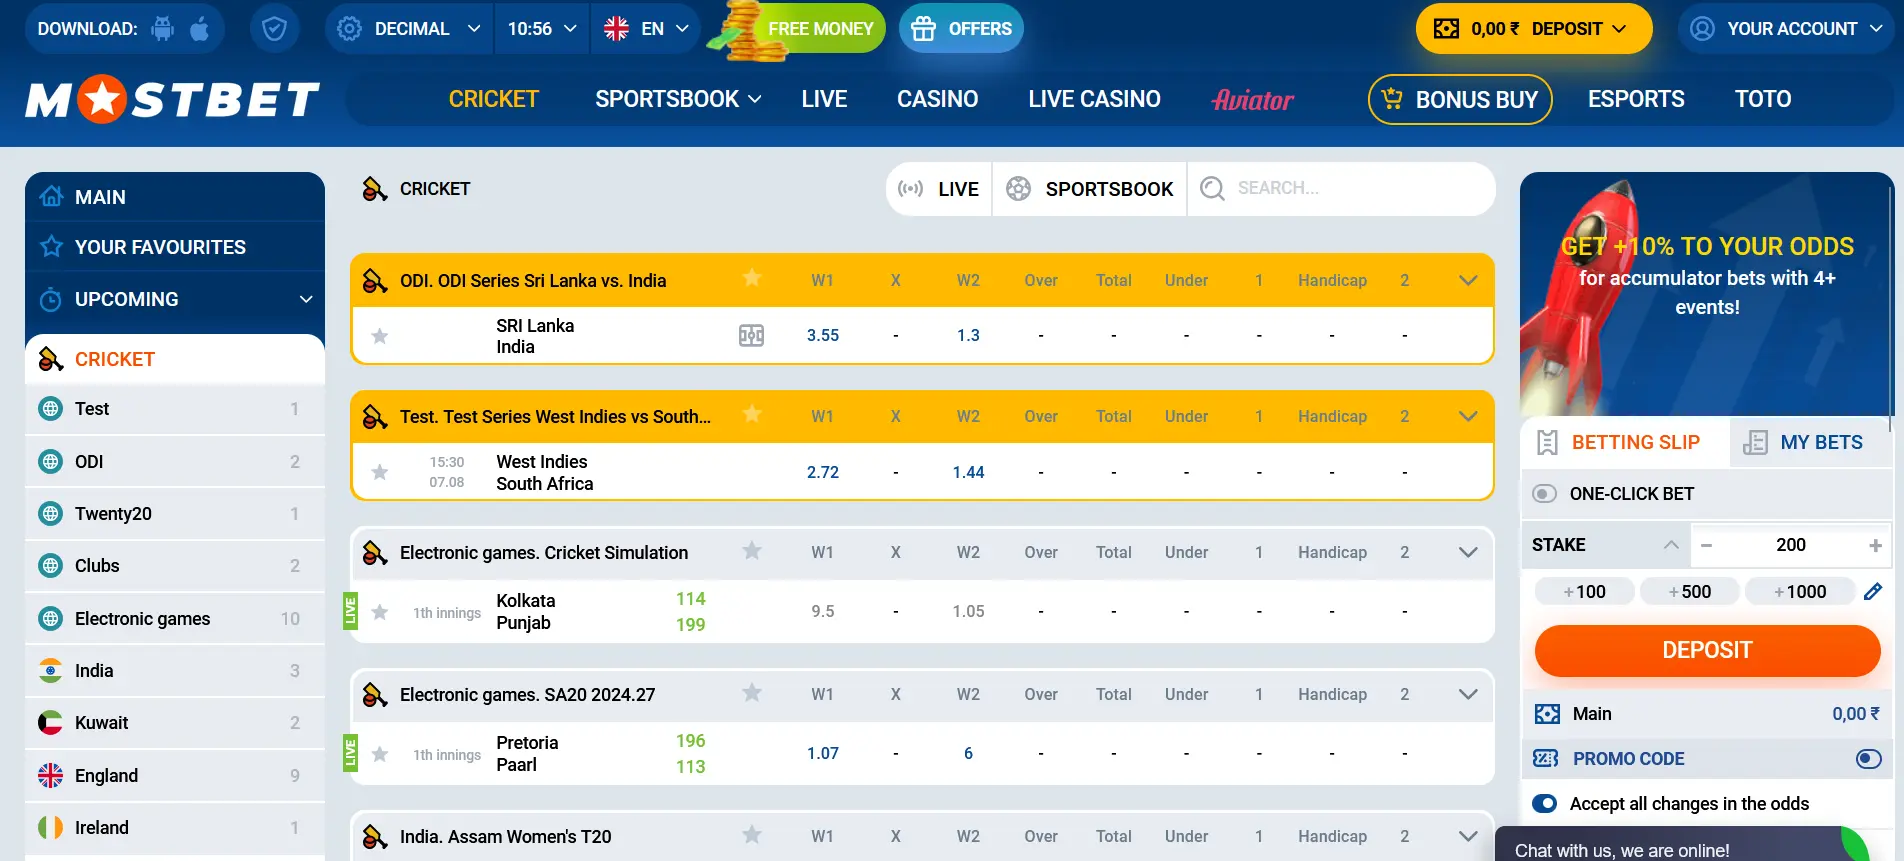Collapse the stake options chevron
Screen dimensions: 1904x861
point(1671,545)
